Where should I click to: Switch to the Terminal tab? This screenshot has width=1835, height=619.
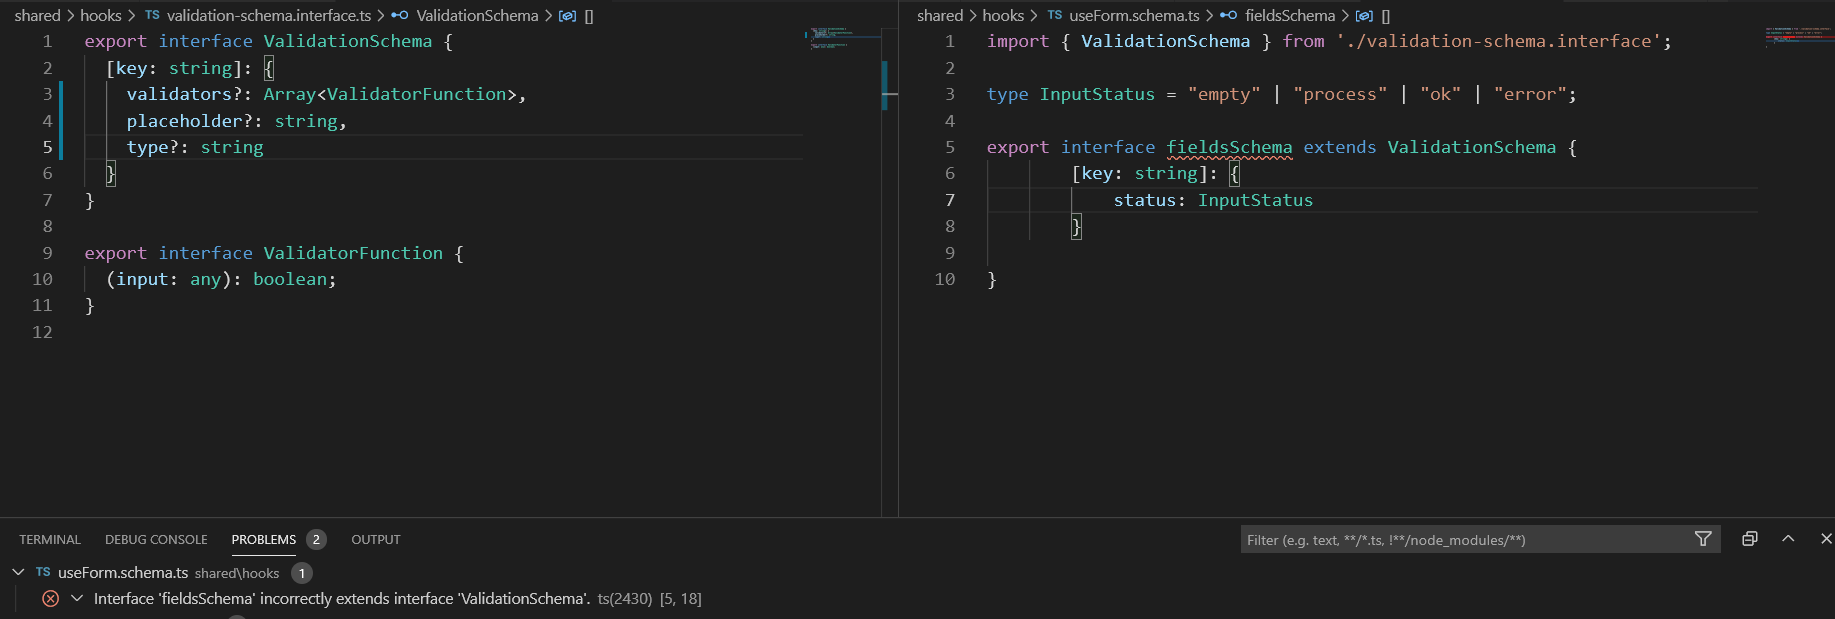tap(50, 539)
